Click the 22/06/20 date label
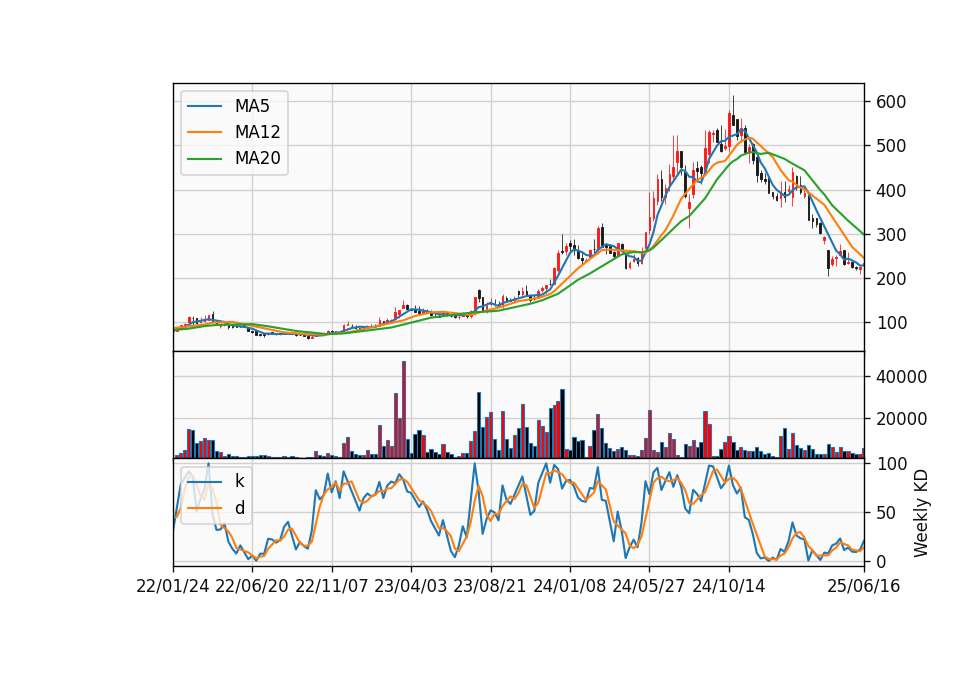This screenshot has width=960, height=690. [252, 586]
